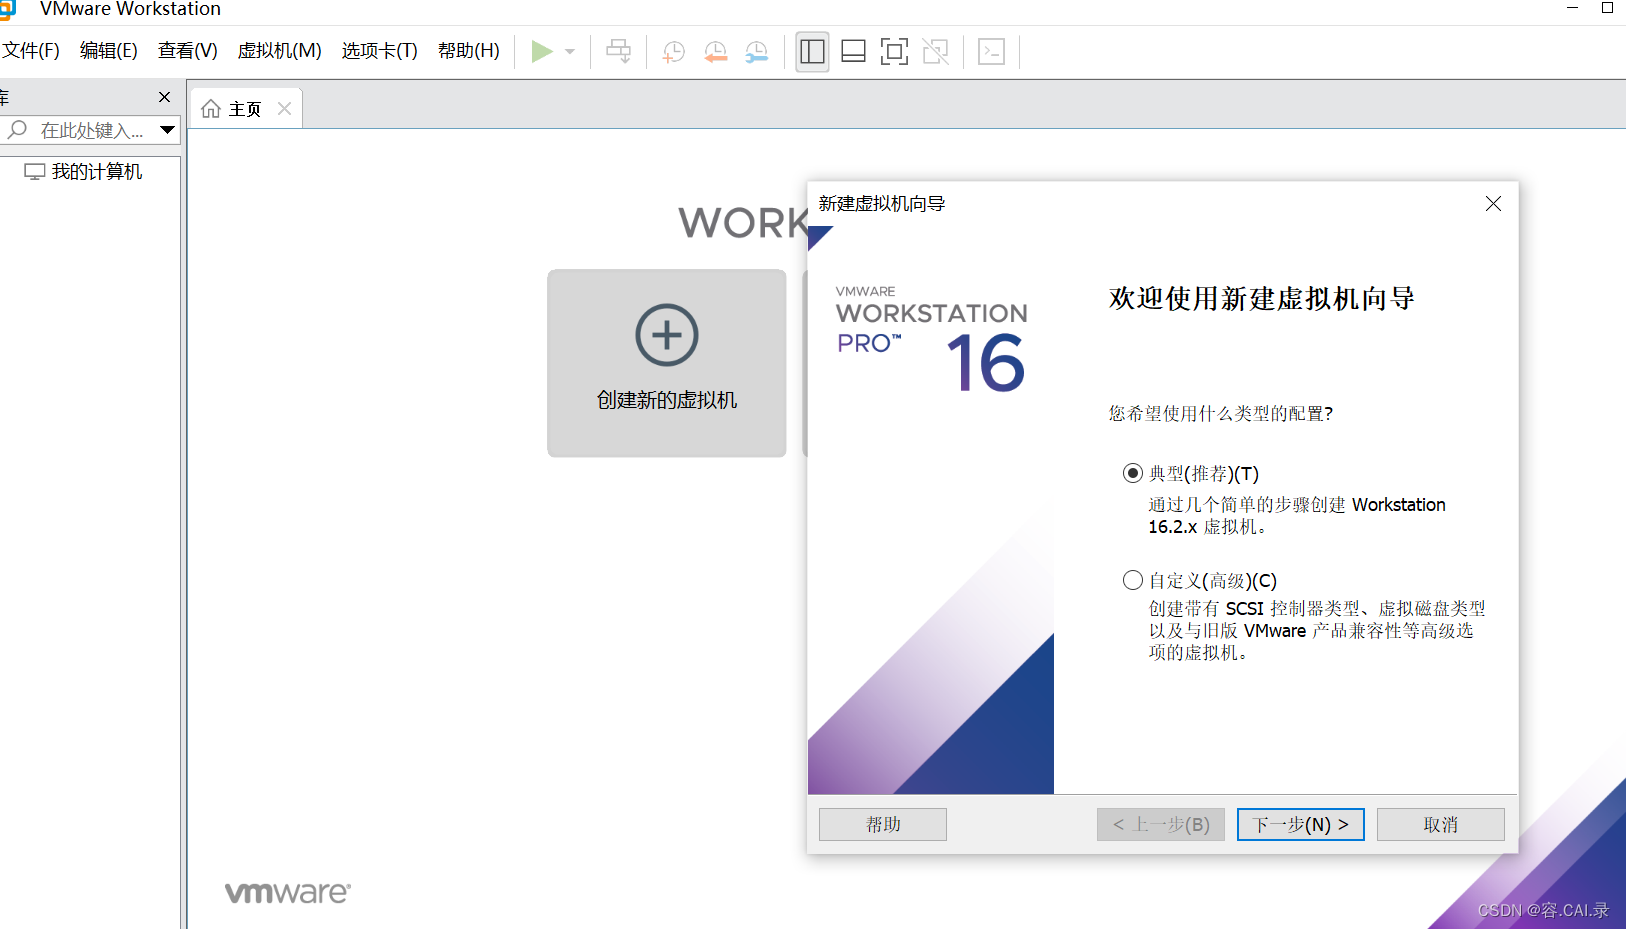Click the Enter Full Screen icon
The image size is (1626, 929).
tap(894, 52)
